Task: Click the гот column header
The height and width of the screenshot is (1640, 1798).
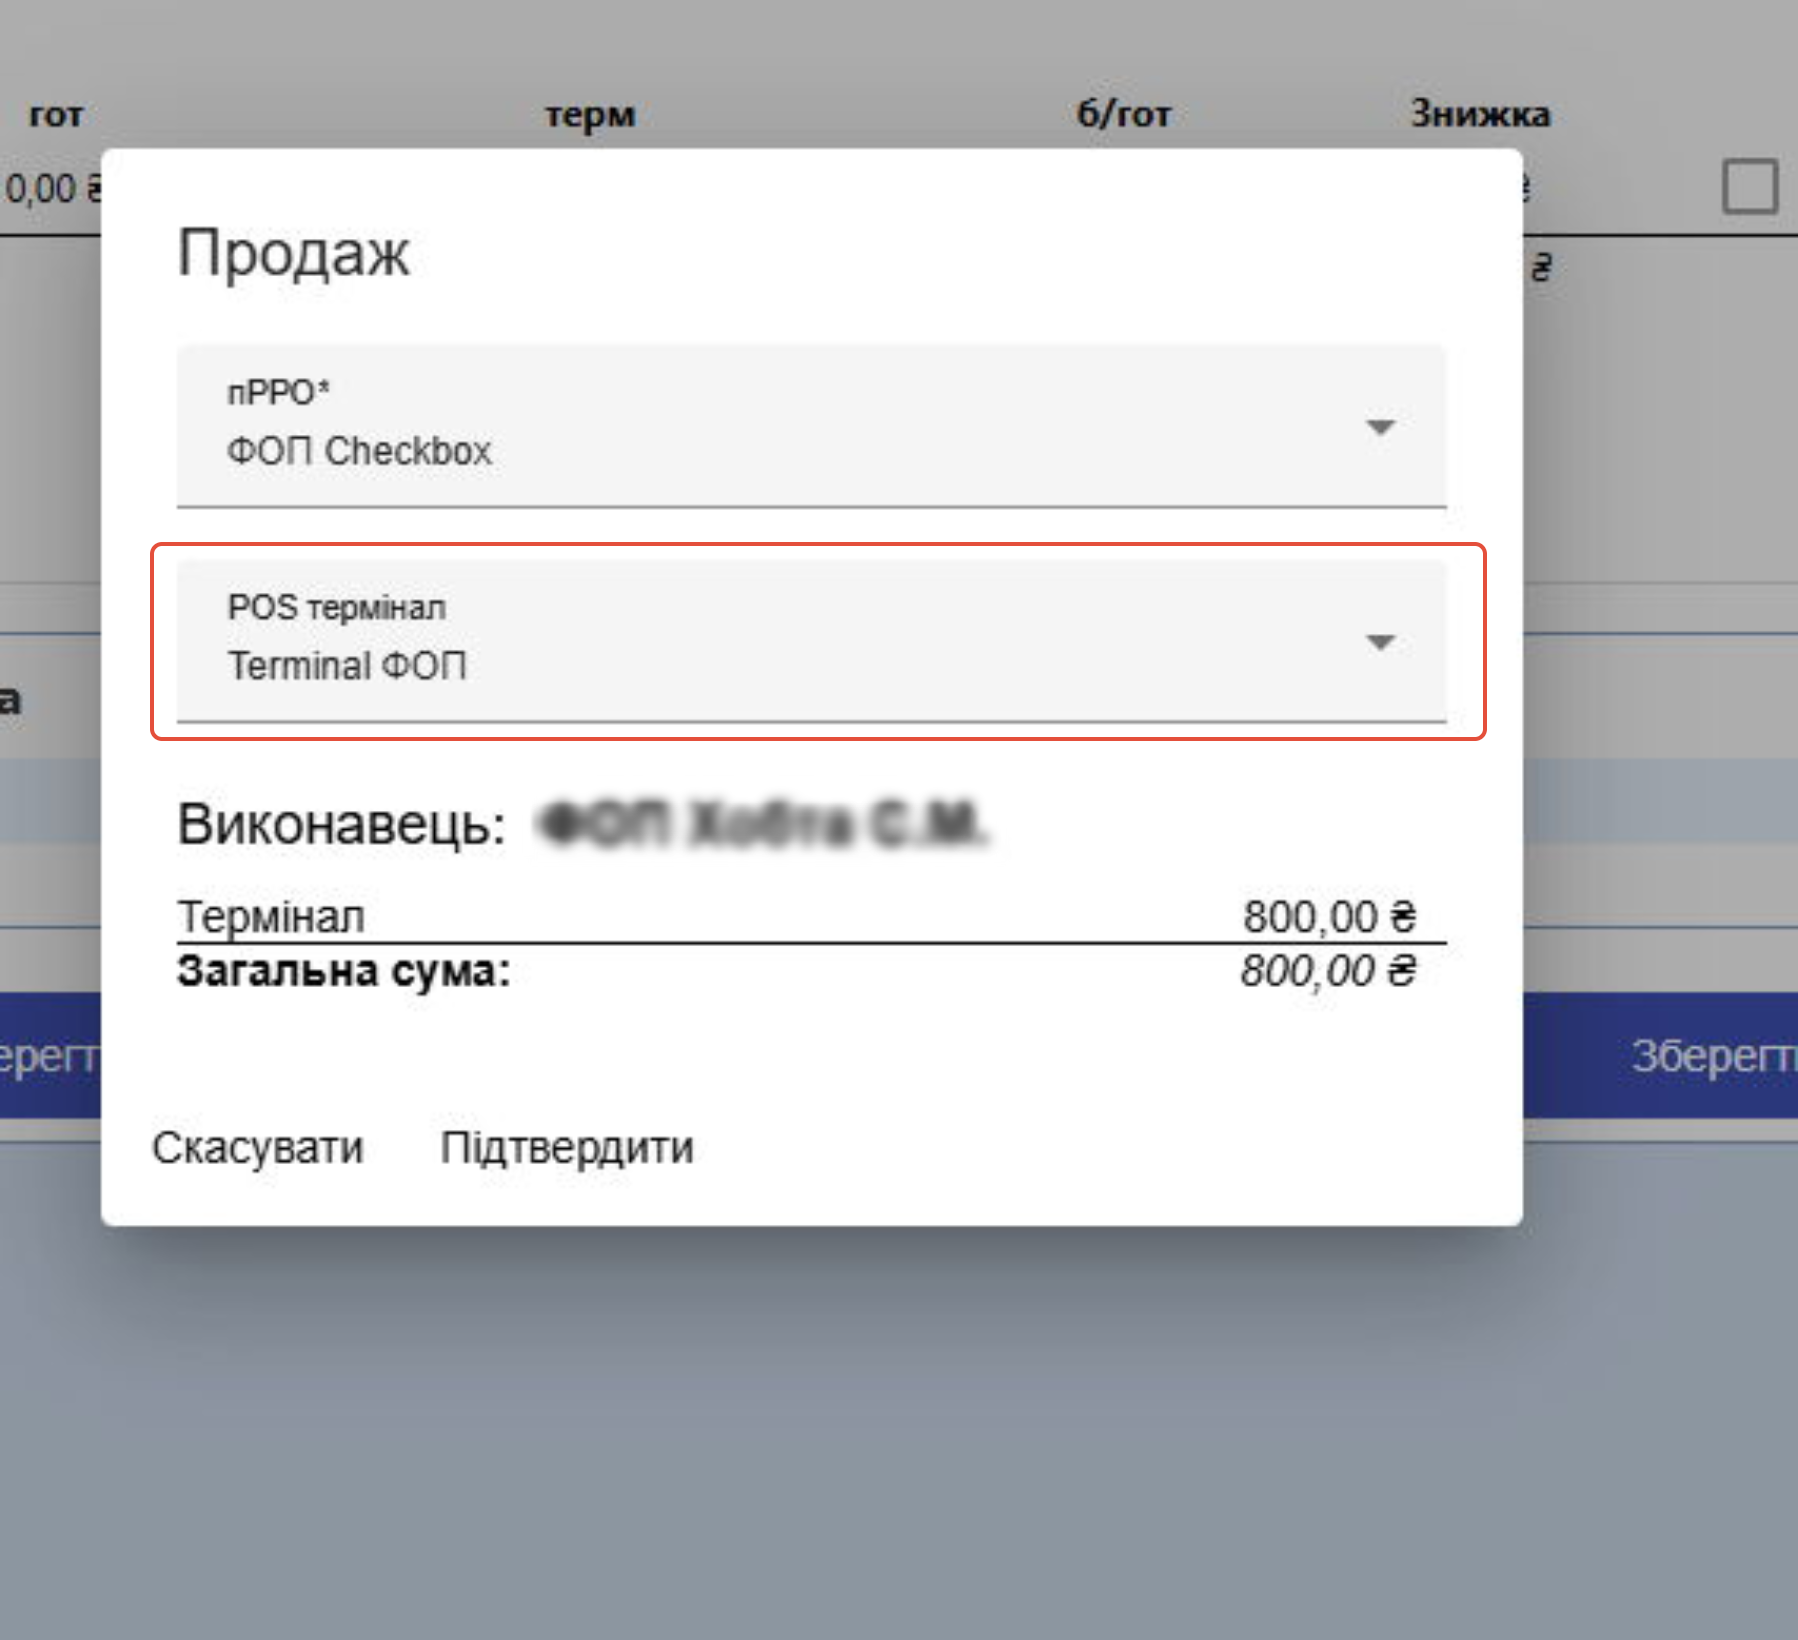Action: (x=56, y=114)
